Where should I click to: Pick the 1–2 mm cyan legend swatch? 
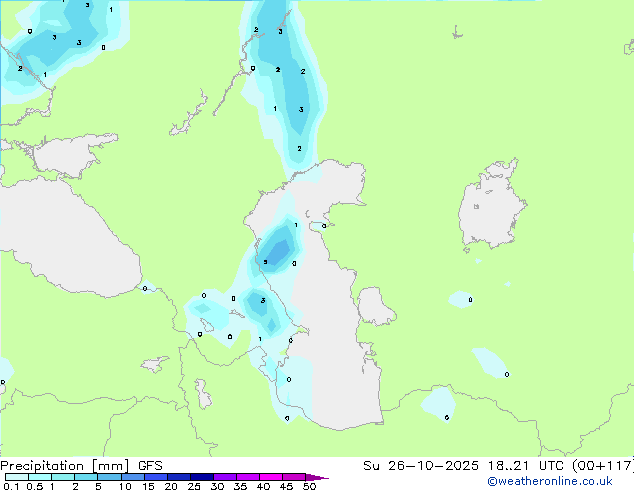click(x=63, y=477)
